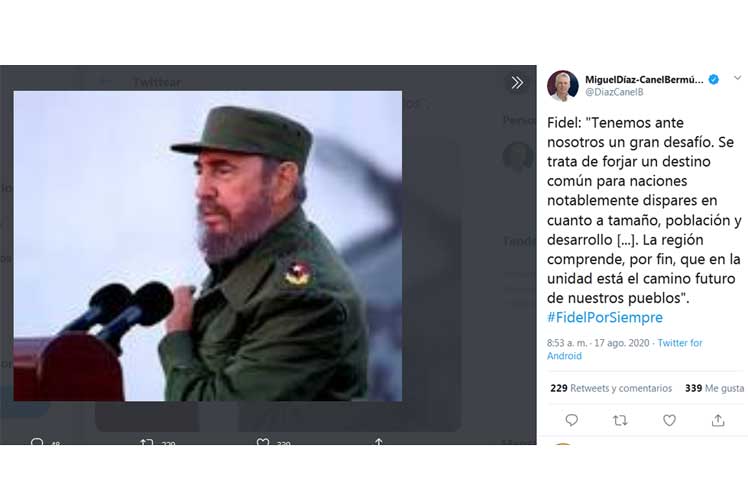Click the retweet icon below the photo

(x=146, y=442)
